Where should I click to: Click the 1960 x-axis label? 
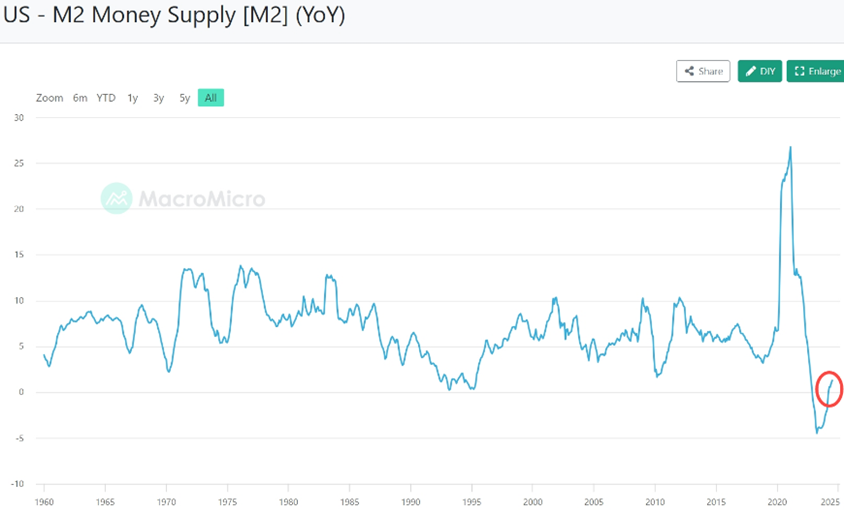click(44, 502)
